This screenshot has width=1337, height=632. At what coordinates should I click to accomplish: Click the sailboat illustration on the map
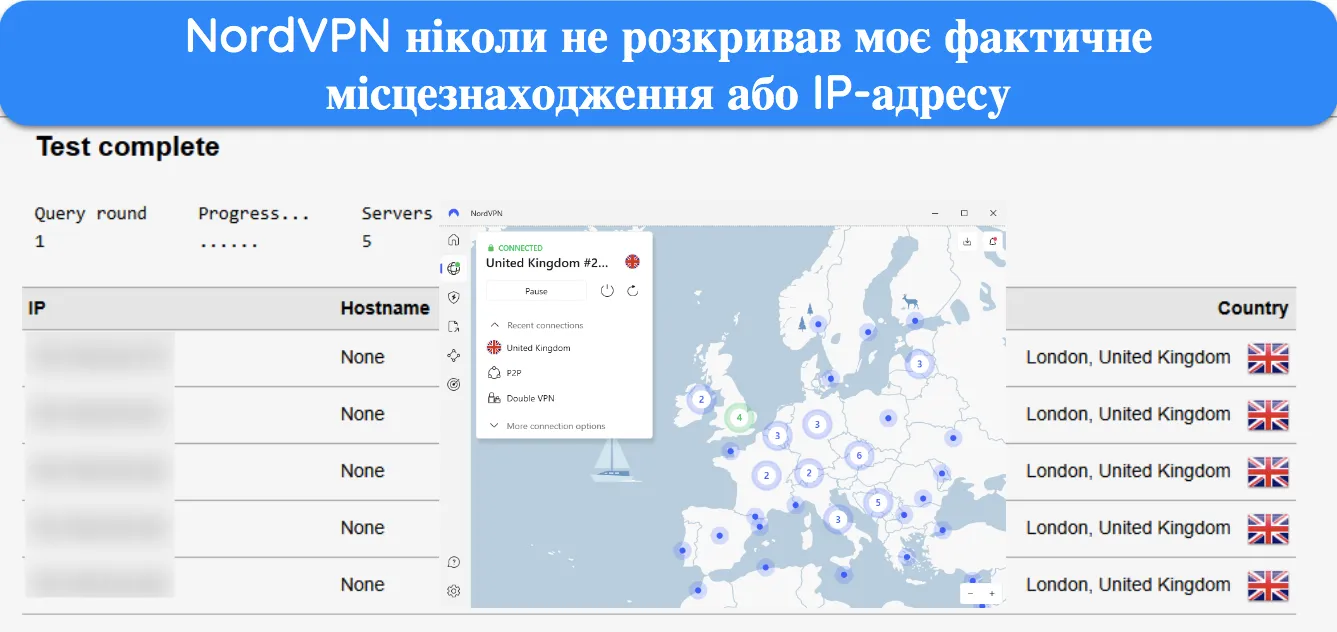616,459
